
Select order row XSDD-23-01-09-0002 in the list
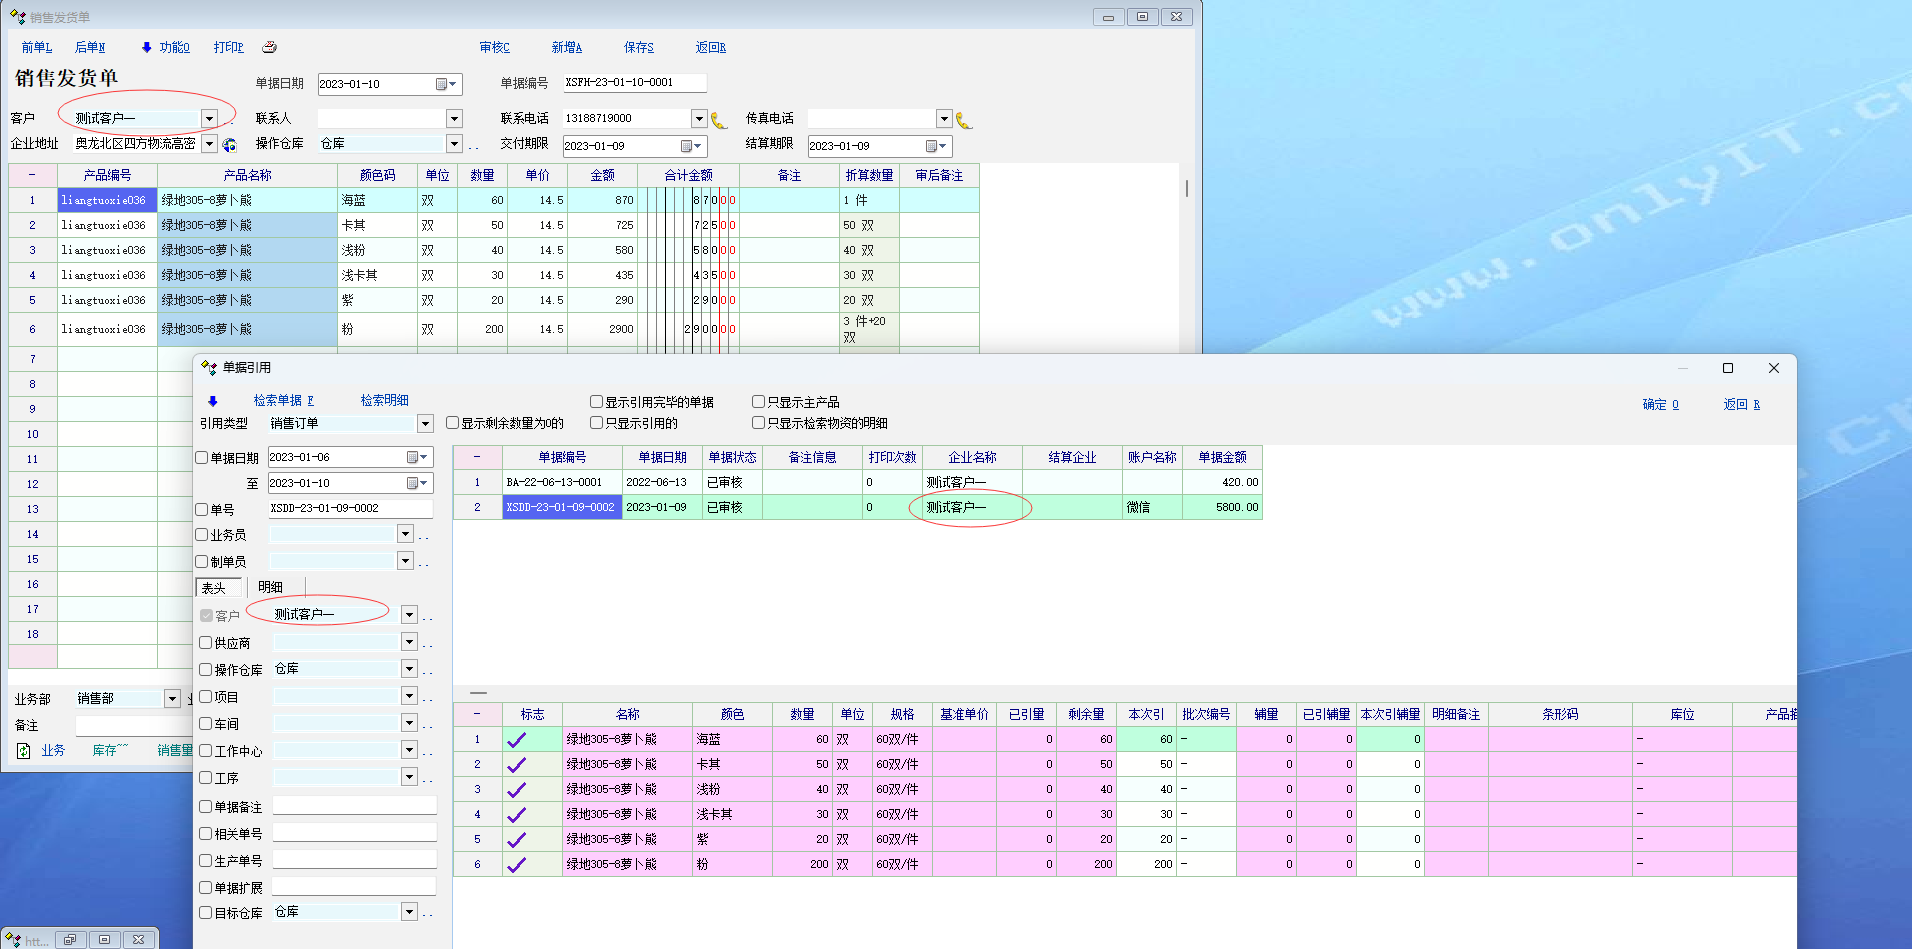pyautogui.click(x=561, y=507)
